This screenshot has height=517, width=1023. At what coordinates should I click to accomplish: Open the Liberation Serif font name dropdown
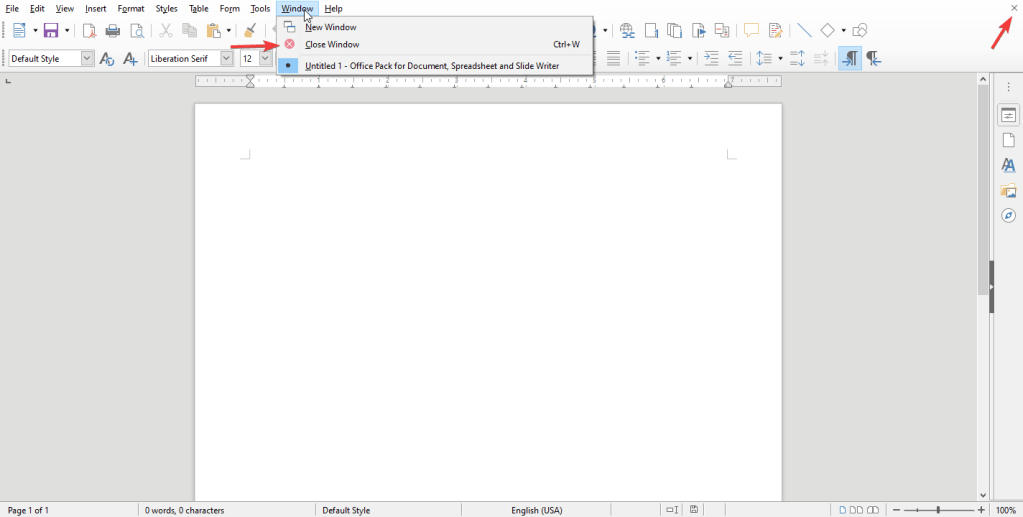tap(226, 59)
